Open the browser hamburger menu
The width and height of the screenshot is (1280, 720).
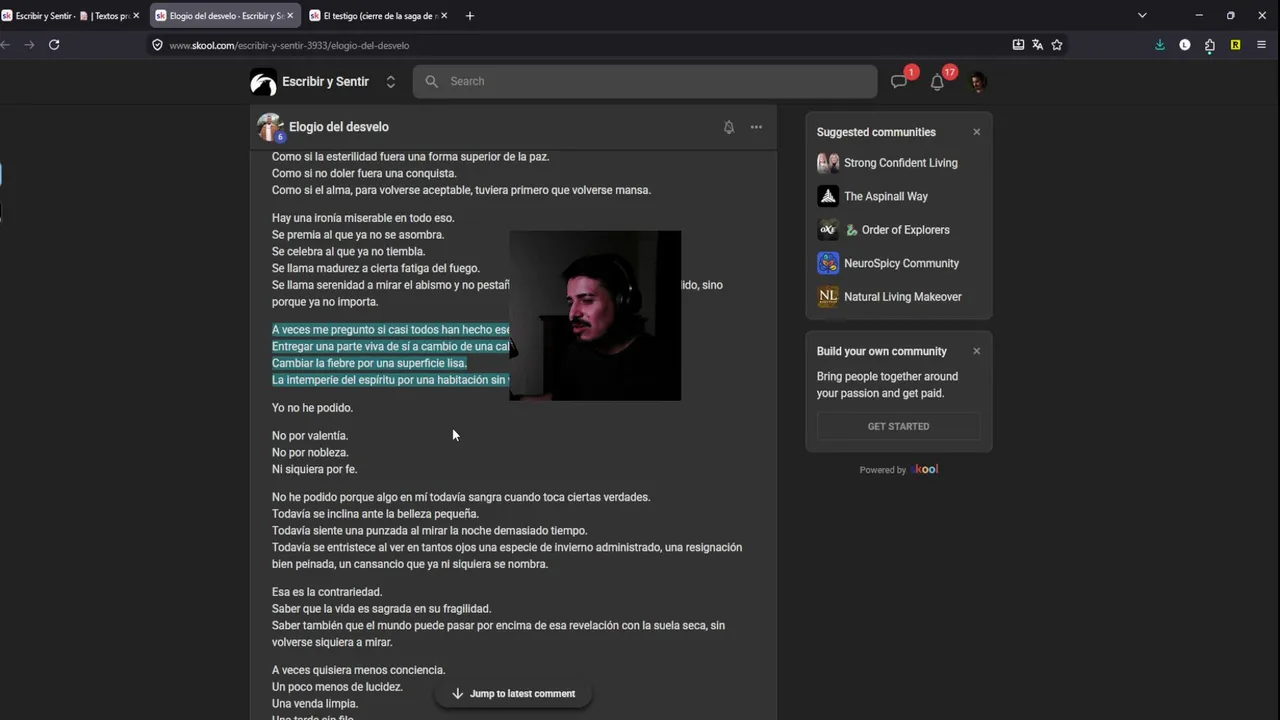(1261, 45)
